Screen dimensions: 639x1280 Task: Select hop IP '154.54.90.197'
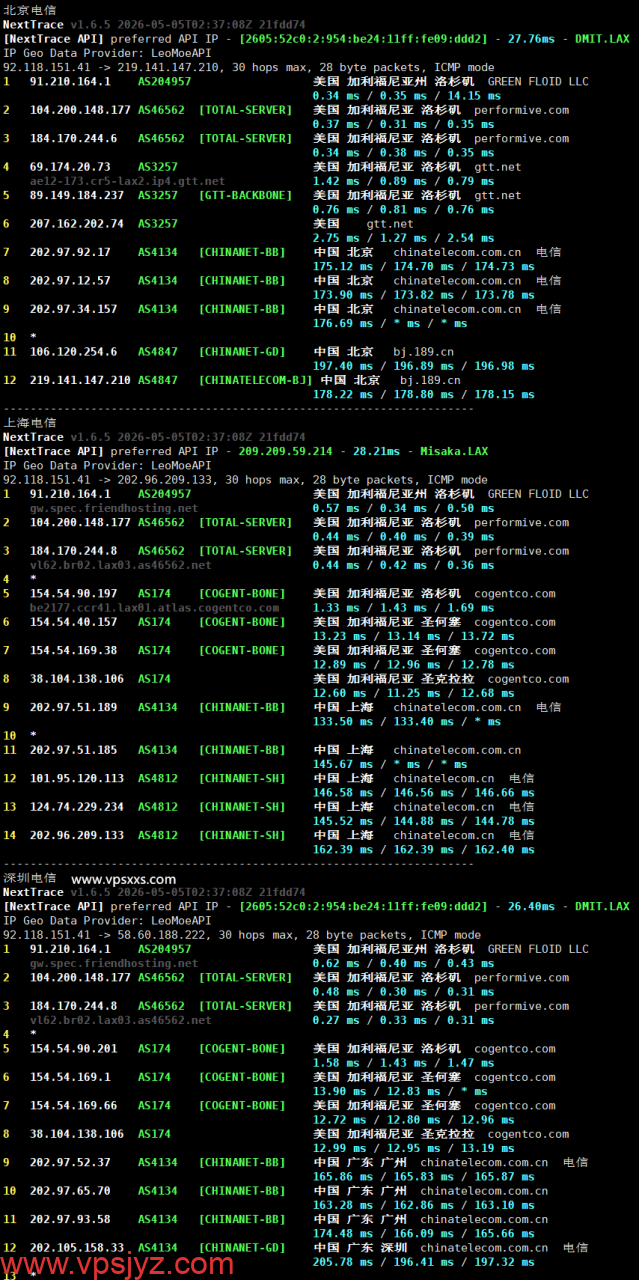(73, 593)
